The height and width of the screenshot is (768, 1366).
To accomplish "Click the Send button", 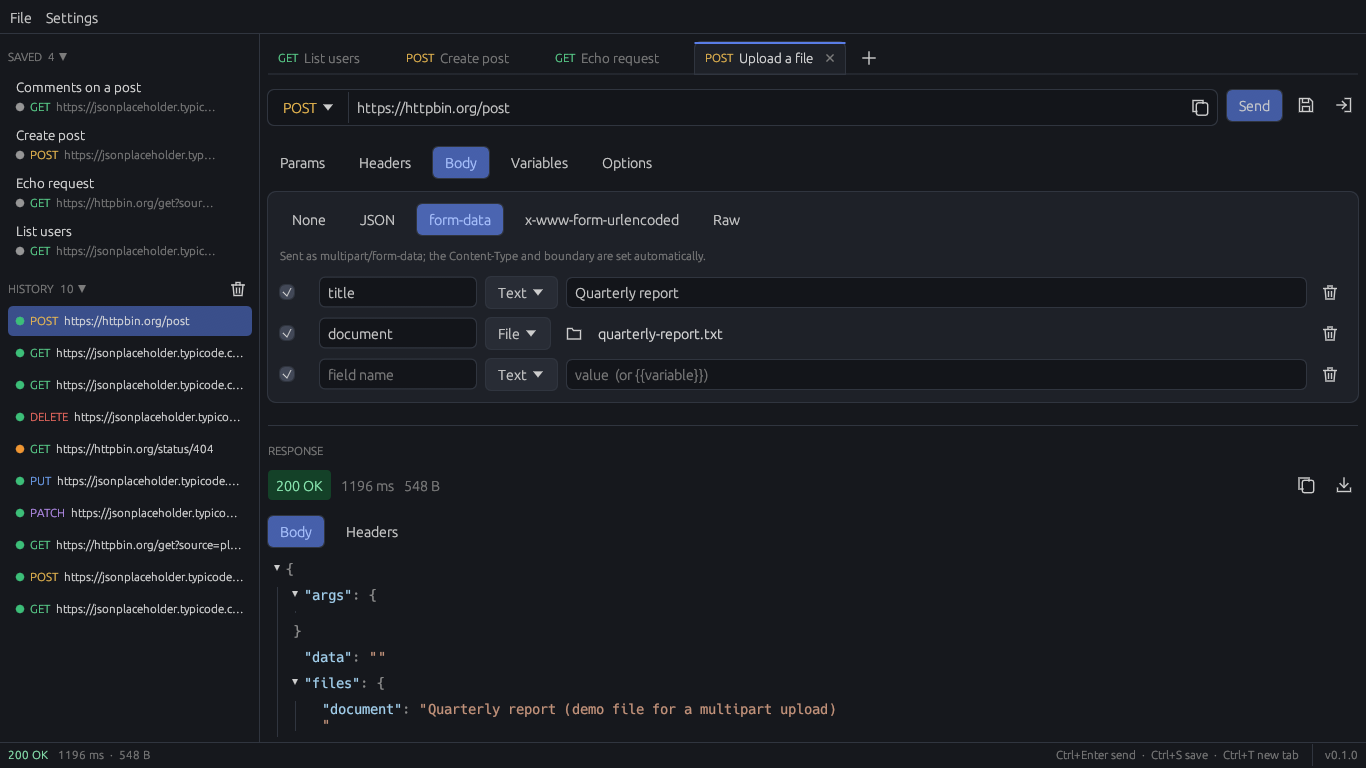I will (x=1254, y=106).
